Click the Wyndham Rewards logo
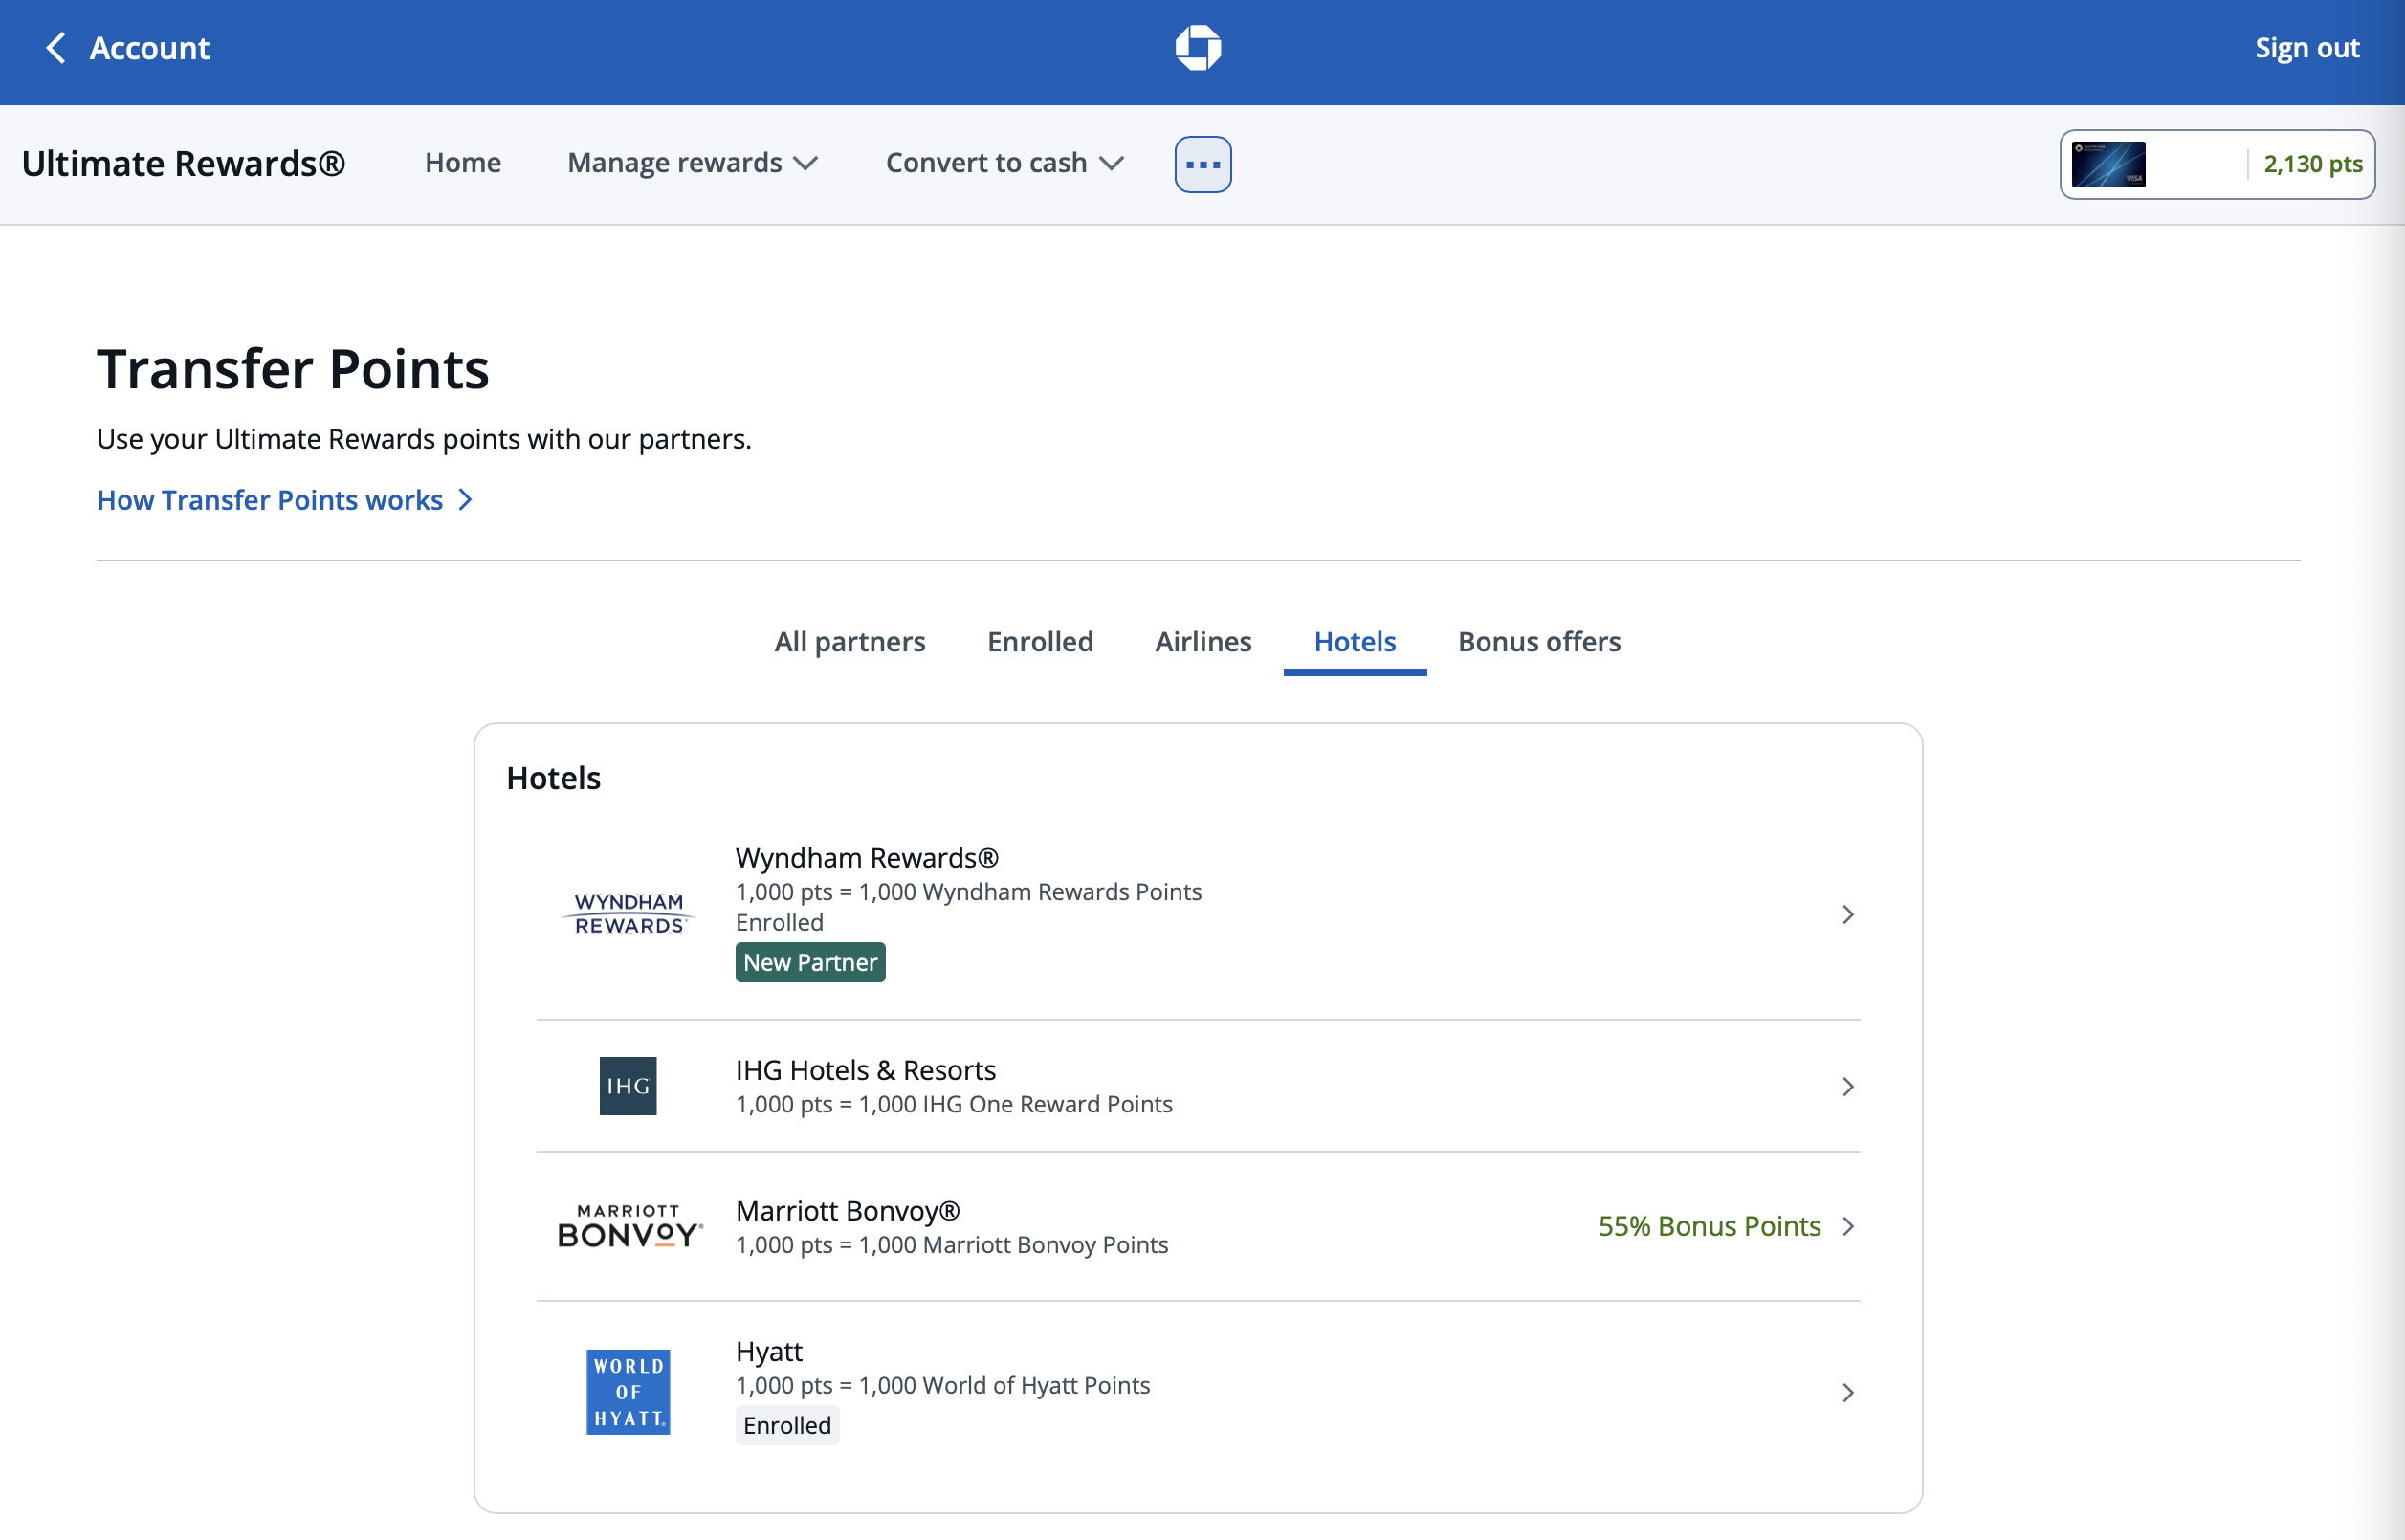Image resolution: width=2405 pixels, height=1540 pixels. [x=628, y=913]
